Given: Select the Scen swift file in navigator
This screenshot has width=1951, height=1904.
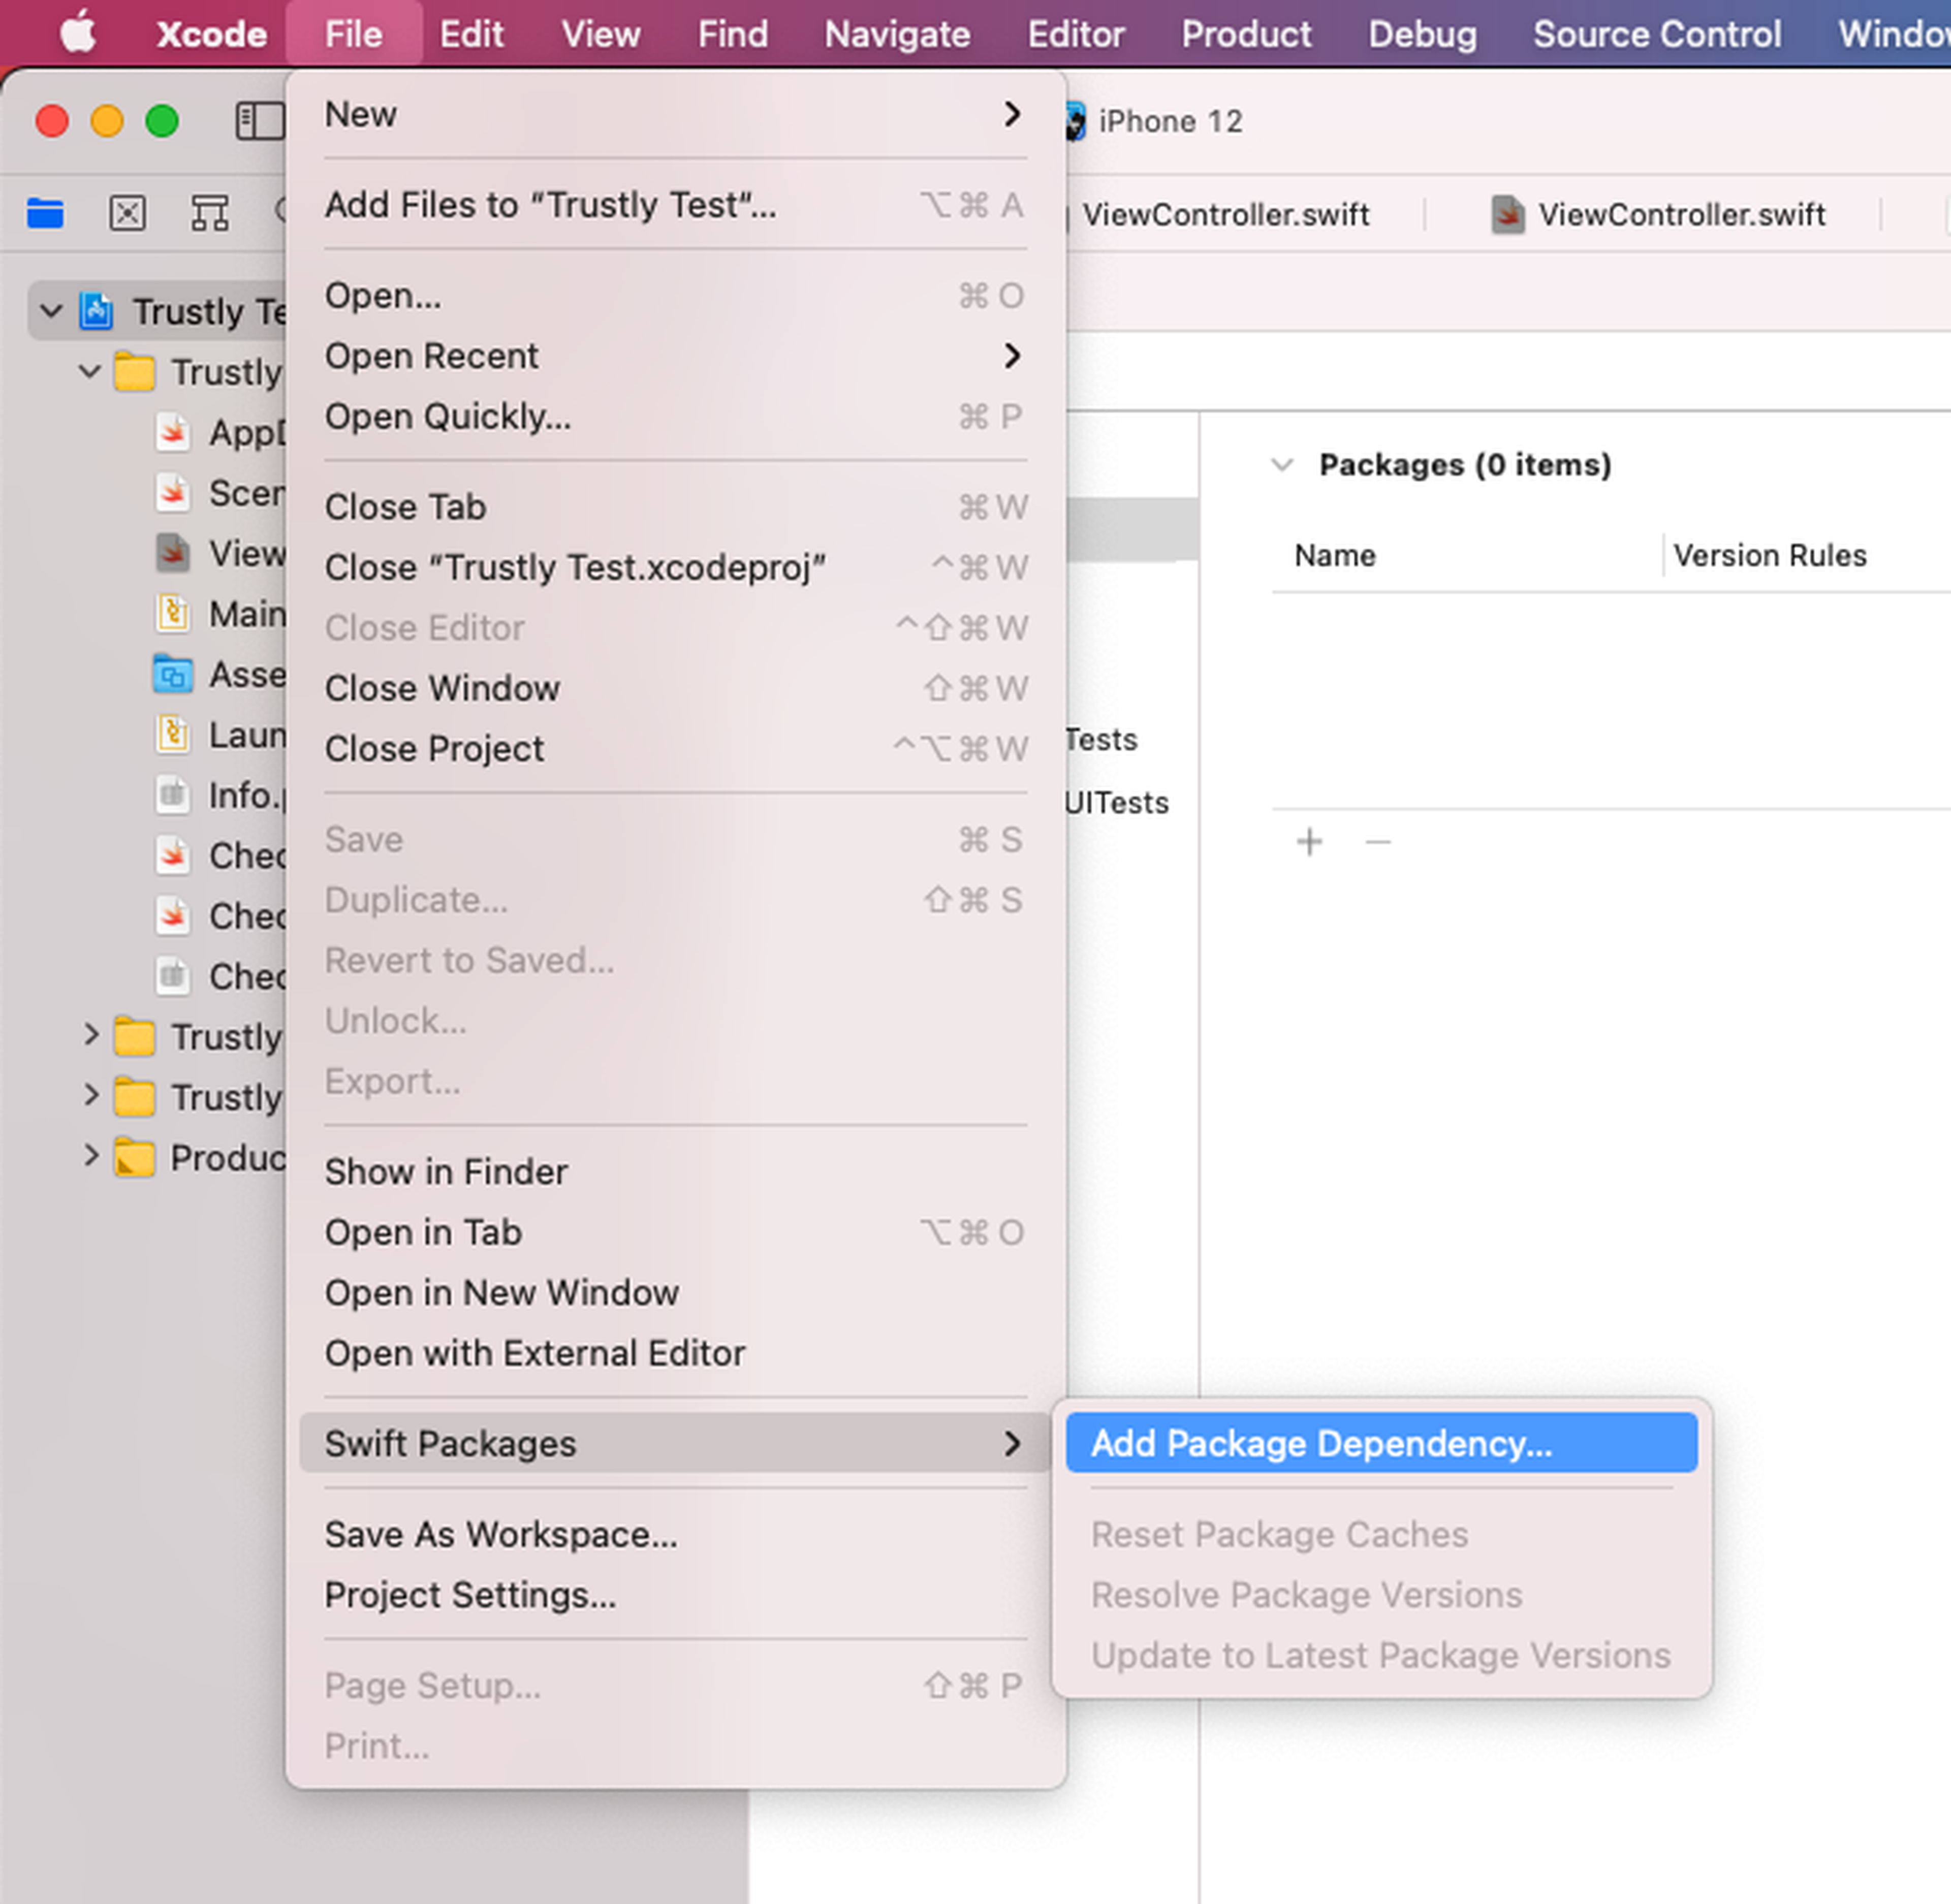Looking at the screenshot, I should pos(220,493).
